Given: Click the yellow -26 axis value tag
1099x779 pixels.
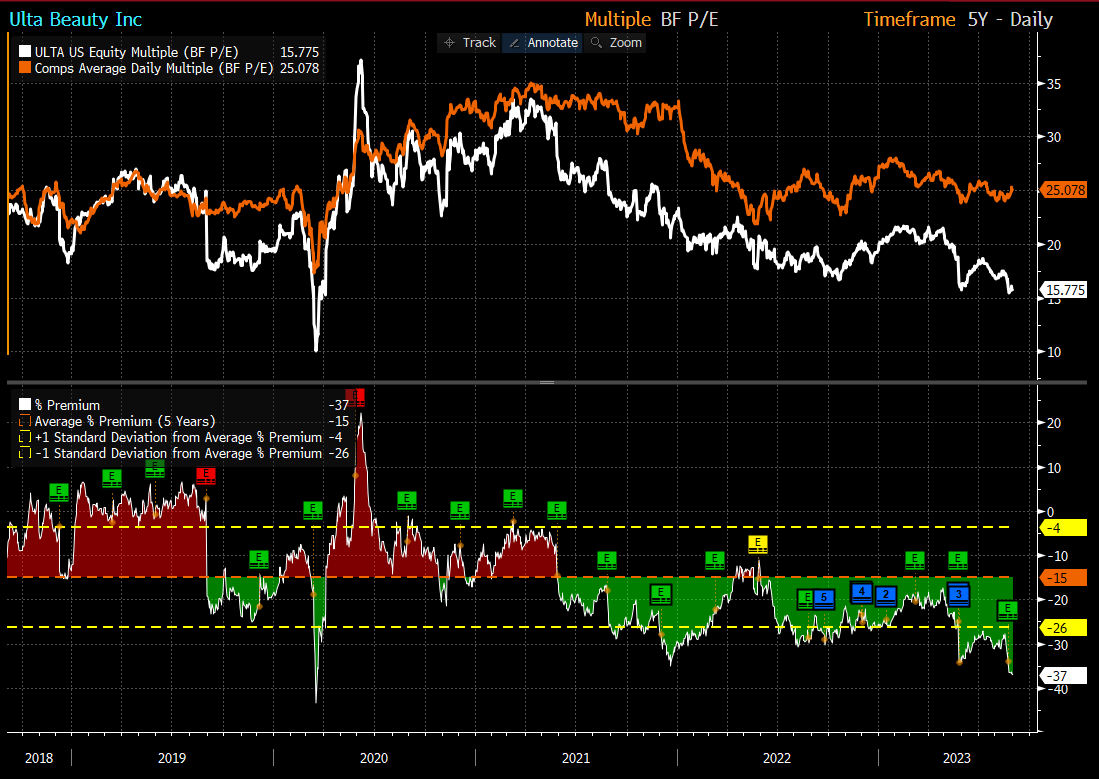Looking at the screenshot, I should point(1065,628).
